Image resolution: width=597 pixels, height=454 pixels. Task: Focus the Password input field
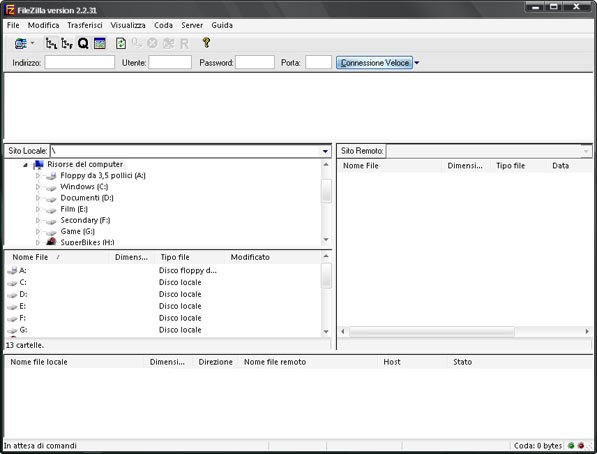point(255,62)
